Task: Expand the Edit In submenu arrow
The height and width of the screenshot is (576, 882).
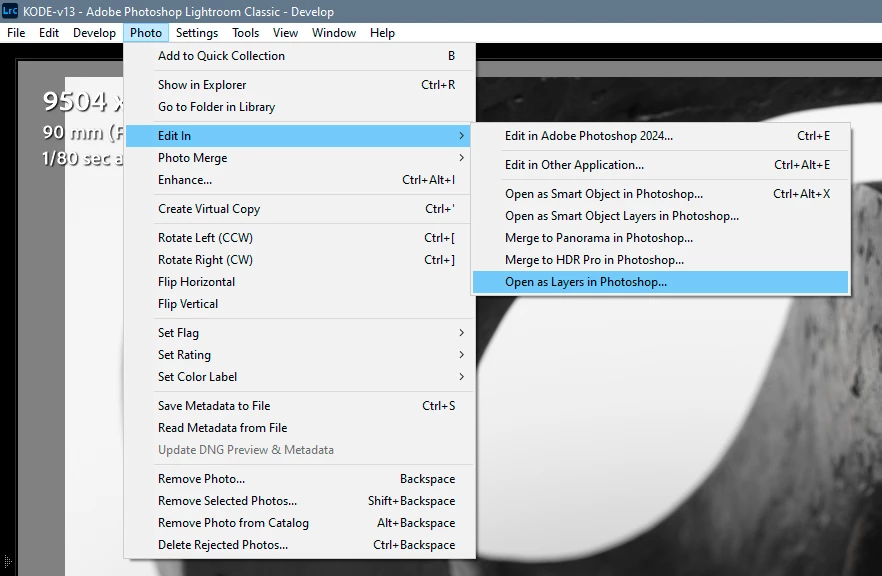Action: tap(461, 136)
